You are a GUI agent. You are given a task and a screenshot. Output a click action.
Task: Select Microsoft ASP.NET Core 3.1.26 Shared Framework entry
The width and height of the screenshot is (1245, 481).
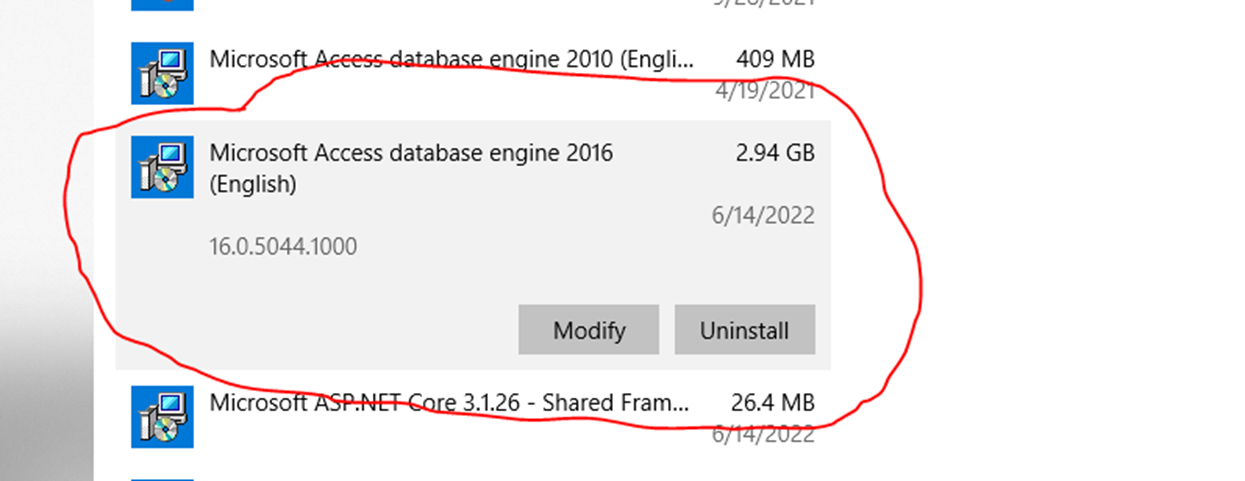[450, 403]
